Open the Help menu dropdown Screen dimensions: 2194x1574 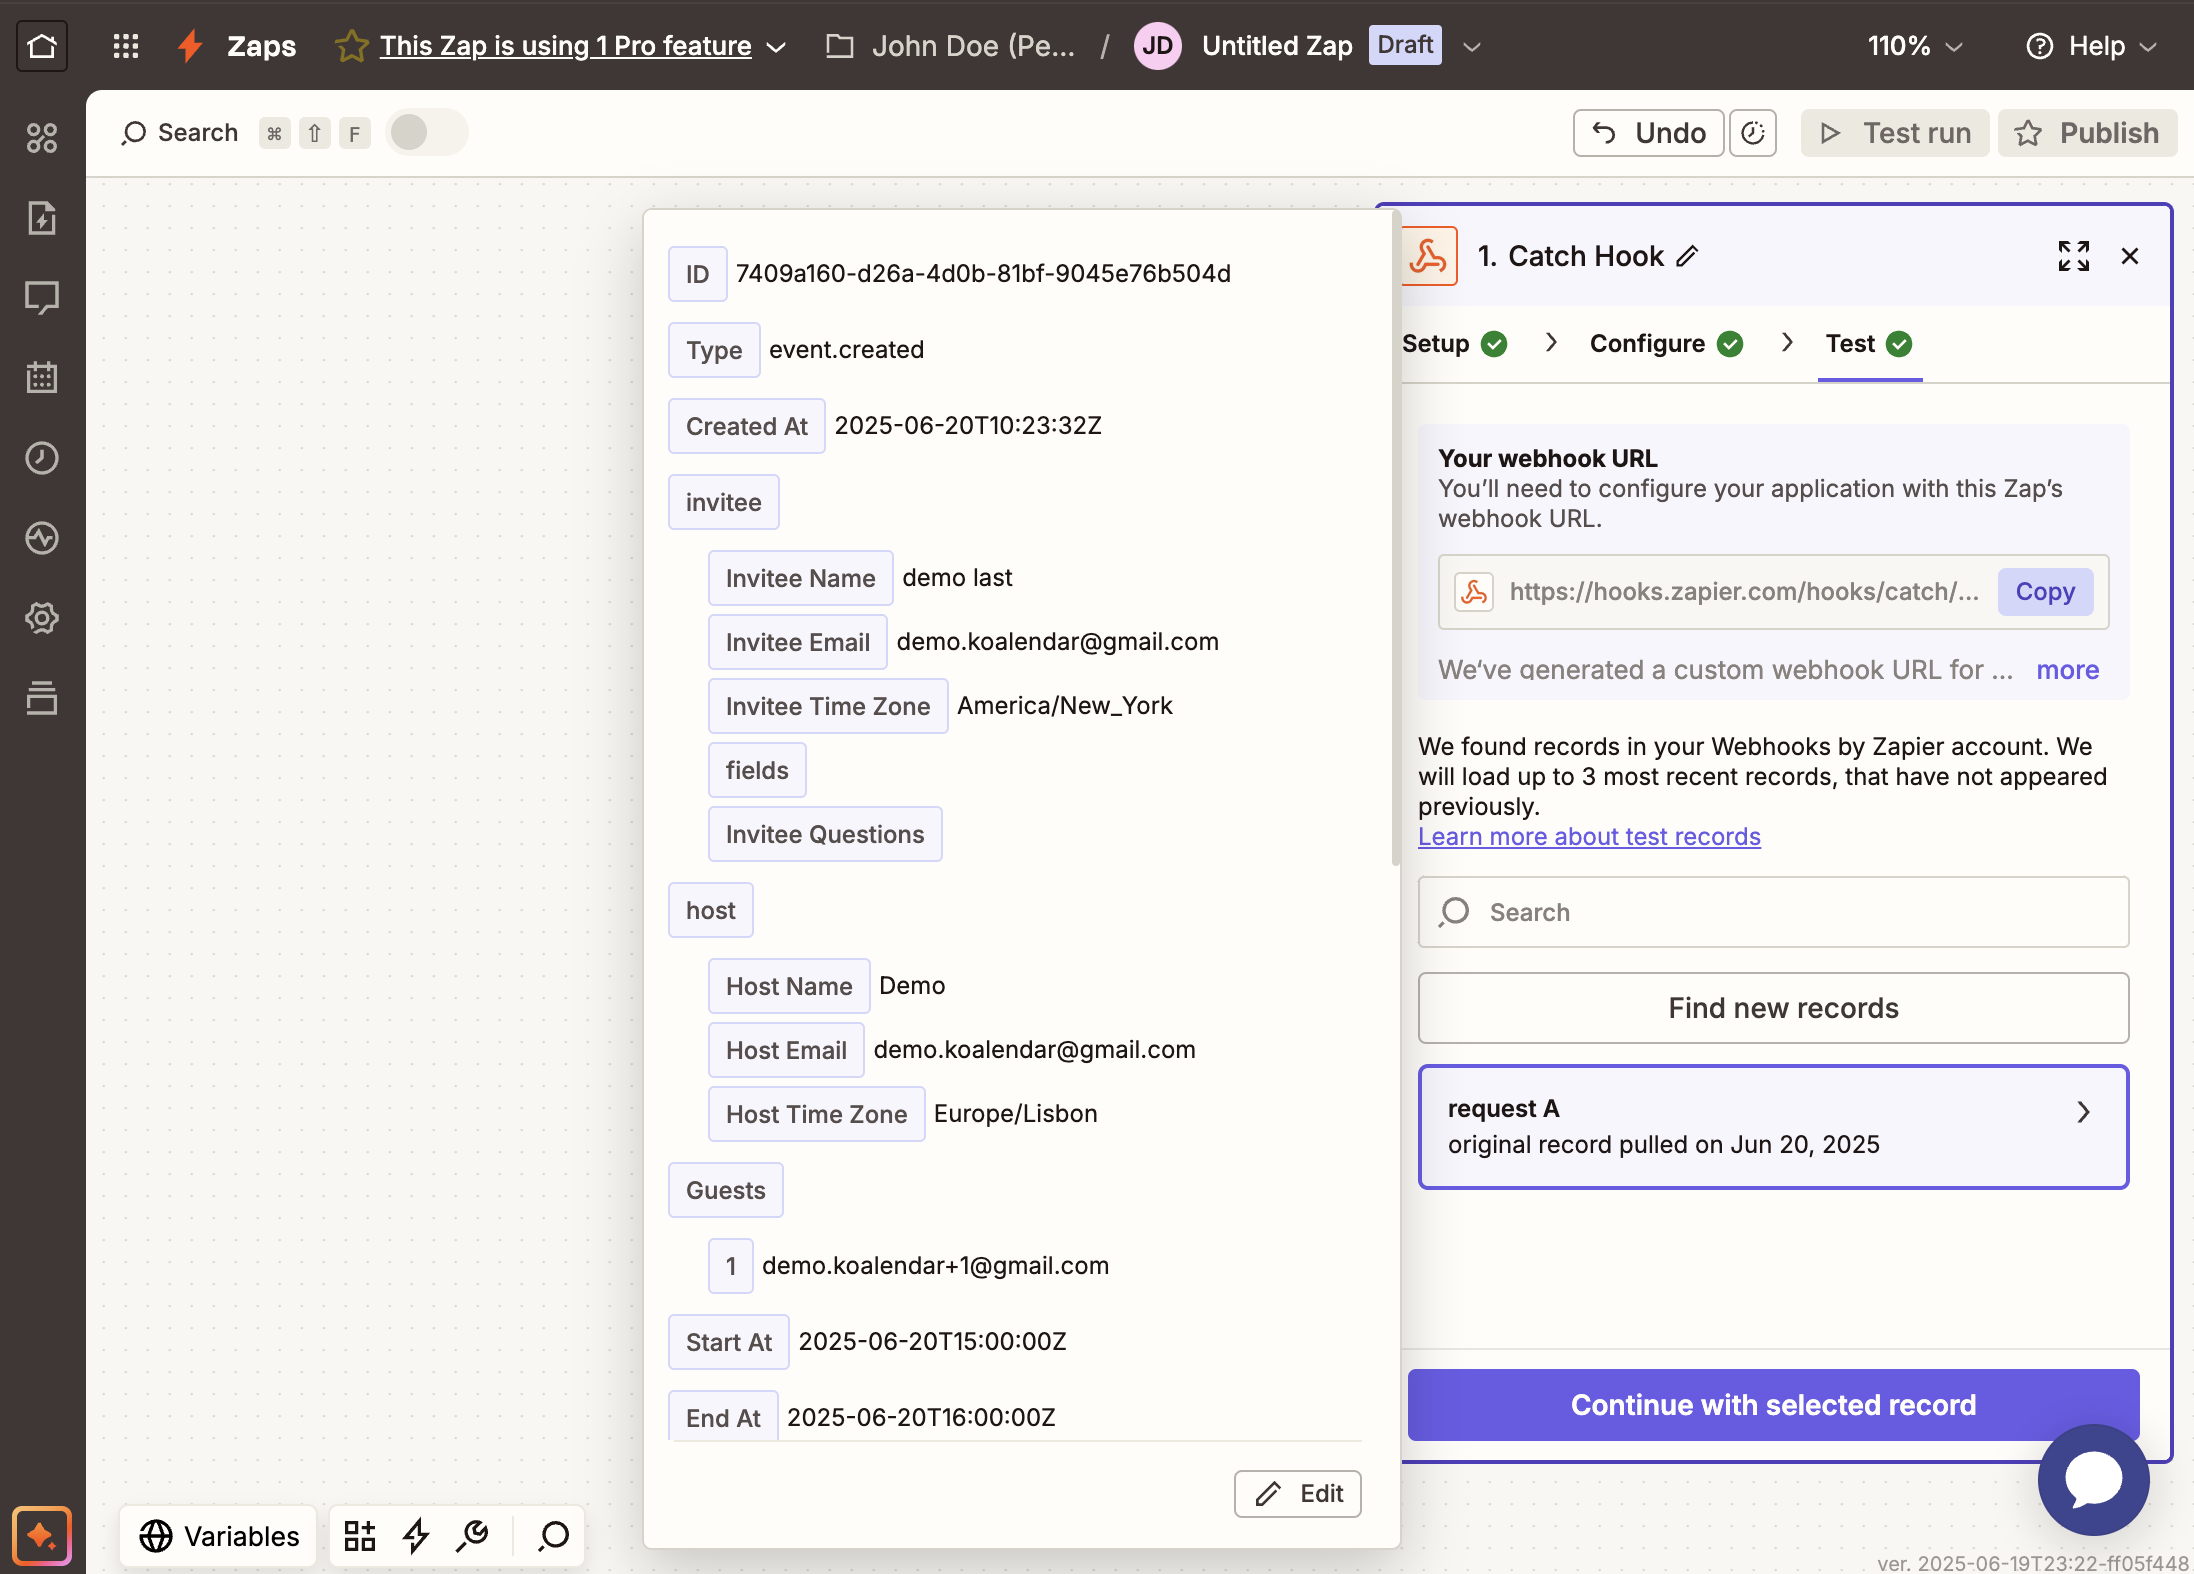(x=2092, y=46)
